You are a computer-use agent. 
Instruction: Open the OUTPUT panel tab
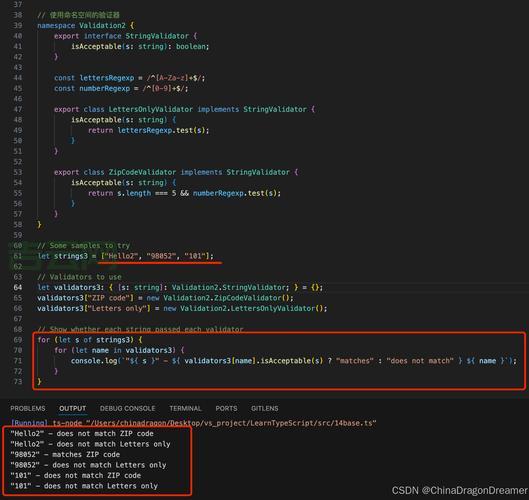(x=73, y=408)
